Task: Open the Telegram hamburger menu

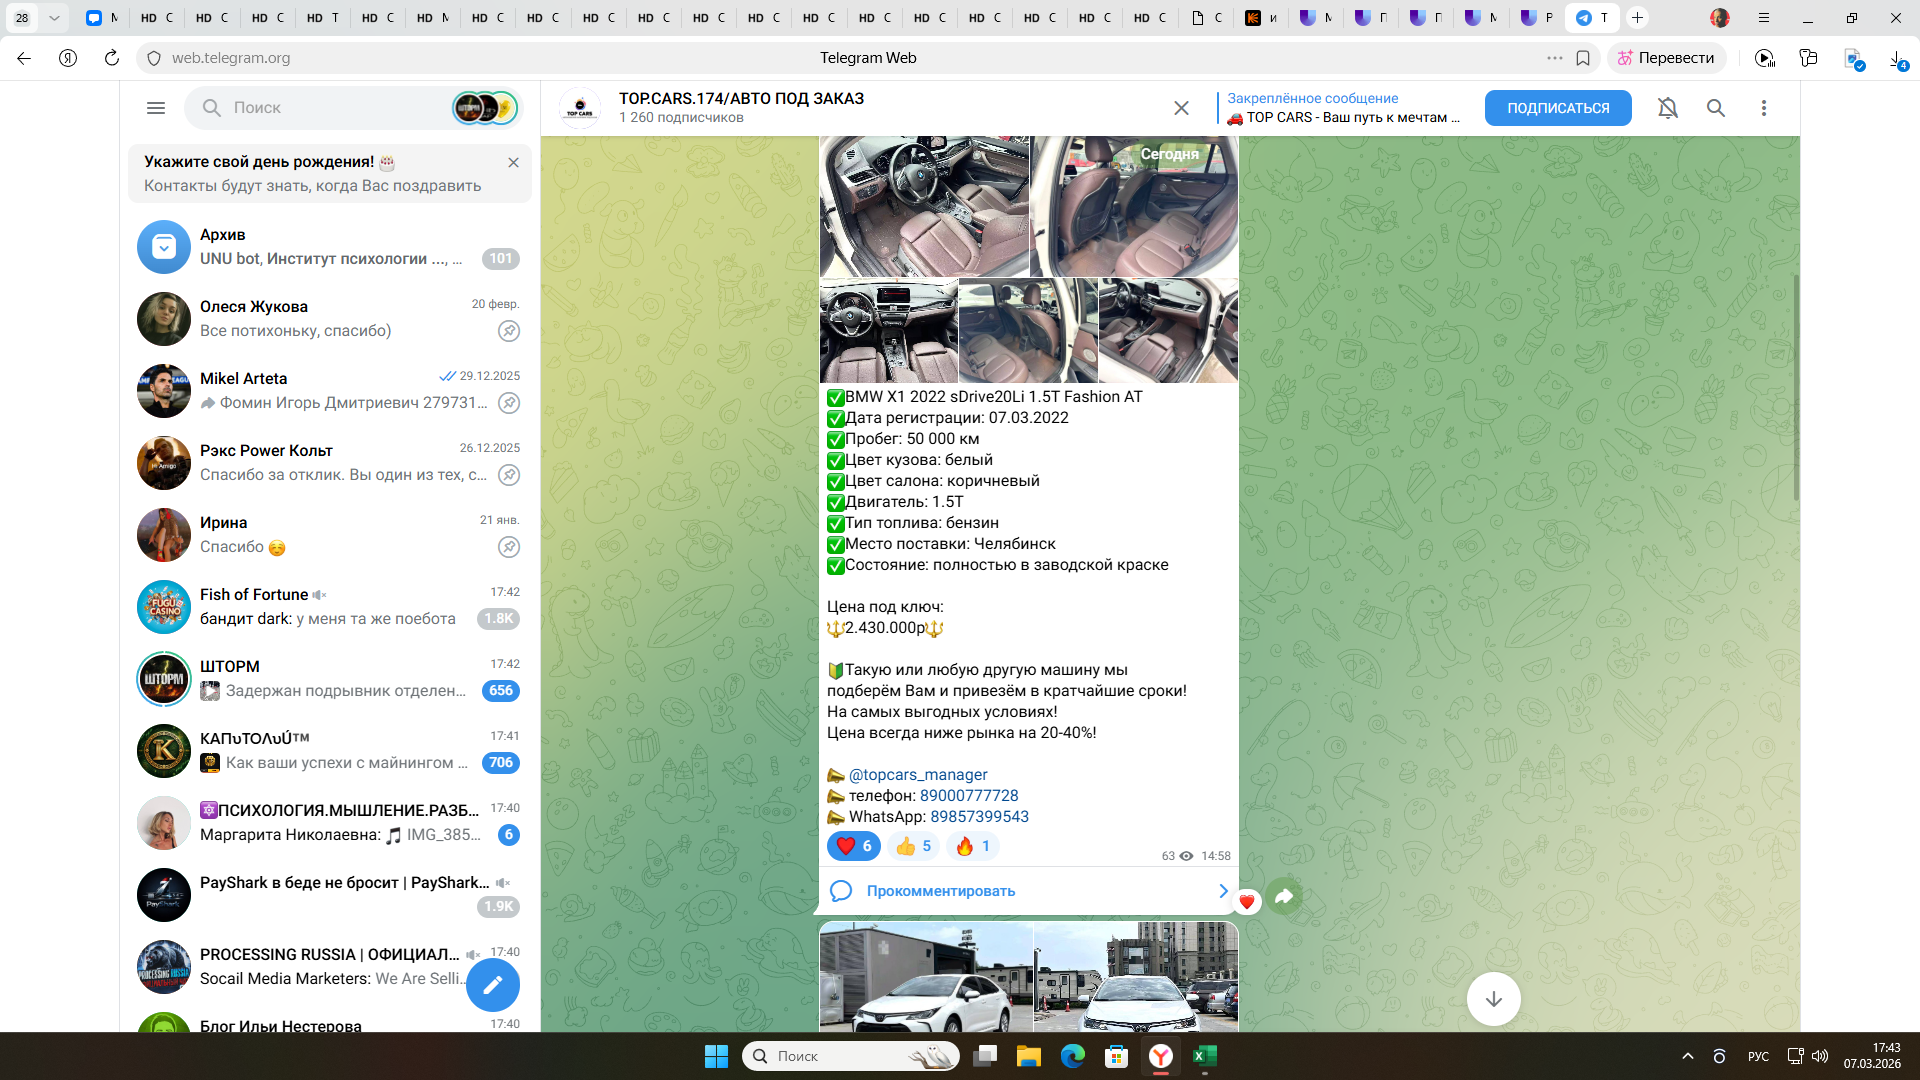Action: (156, 108)
